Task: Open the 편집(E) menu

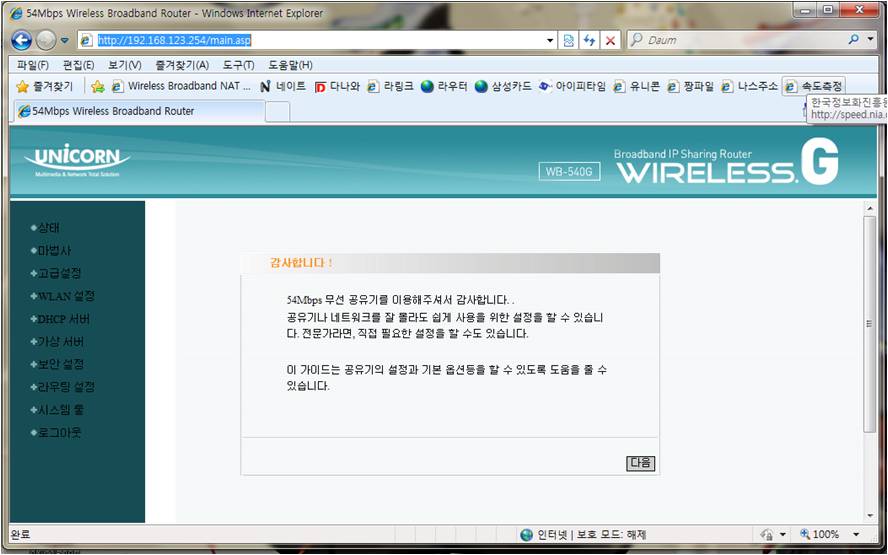Action: tap(78, 65)
